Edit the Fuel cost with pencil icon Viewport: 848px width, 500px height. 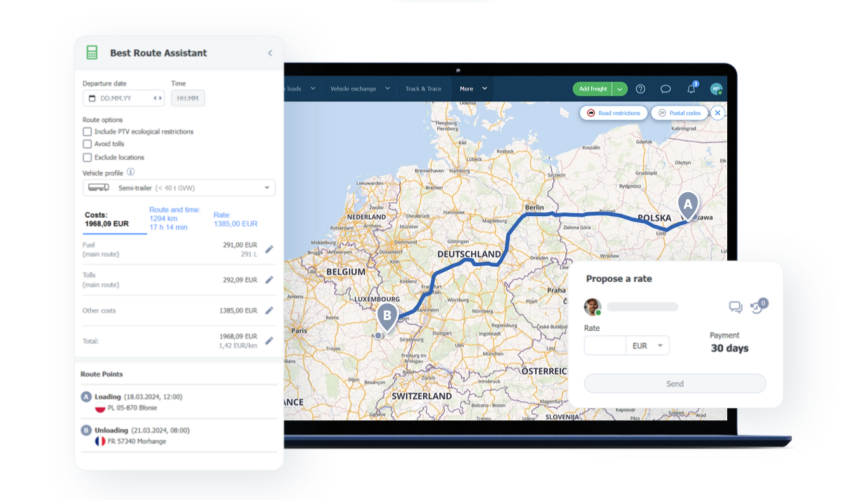269,249
